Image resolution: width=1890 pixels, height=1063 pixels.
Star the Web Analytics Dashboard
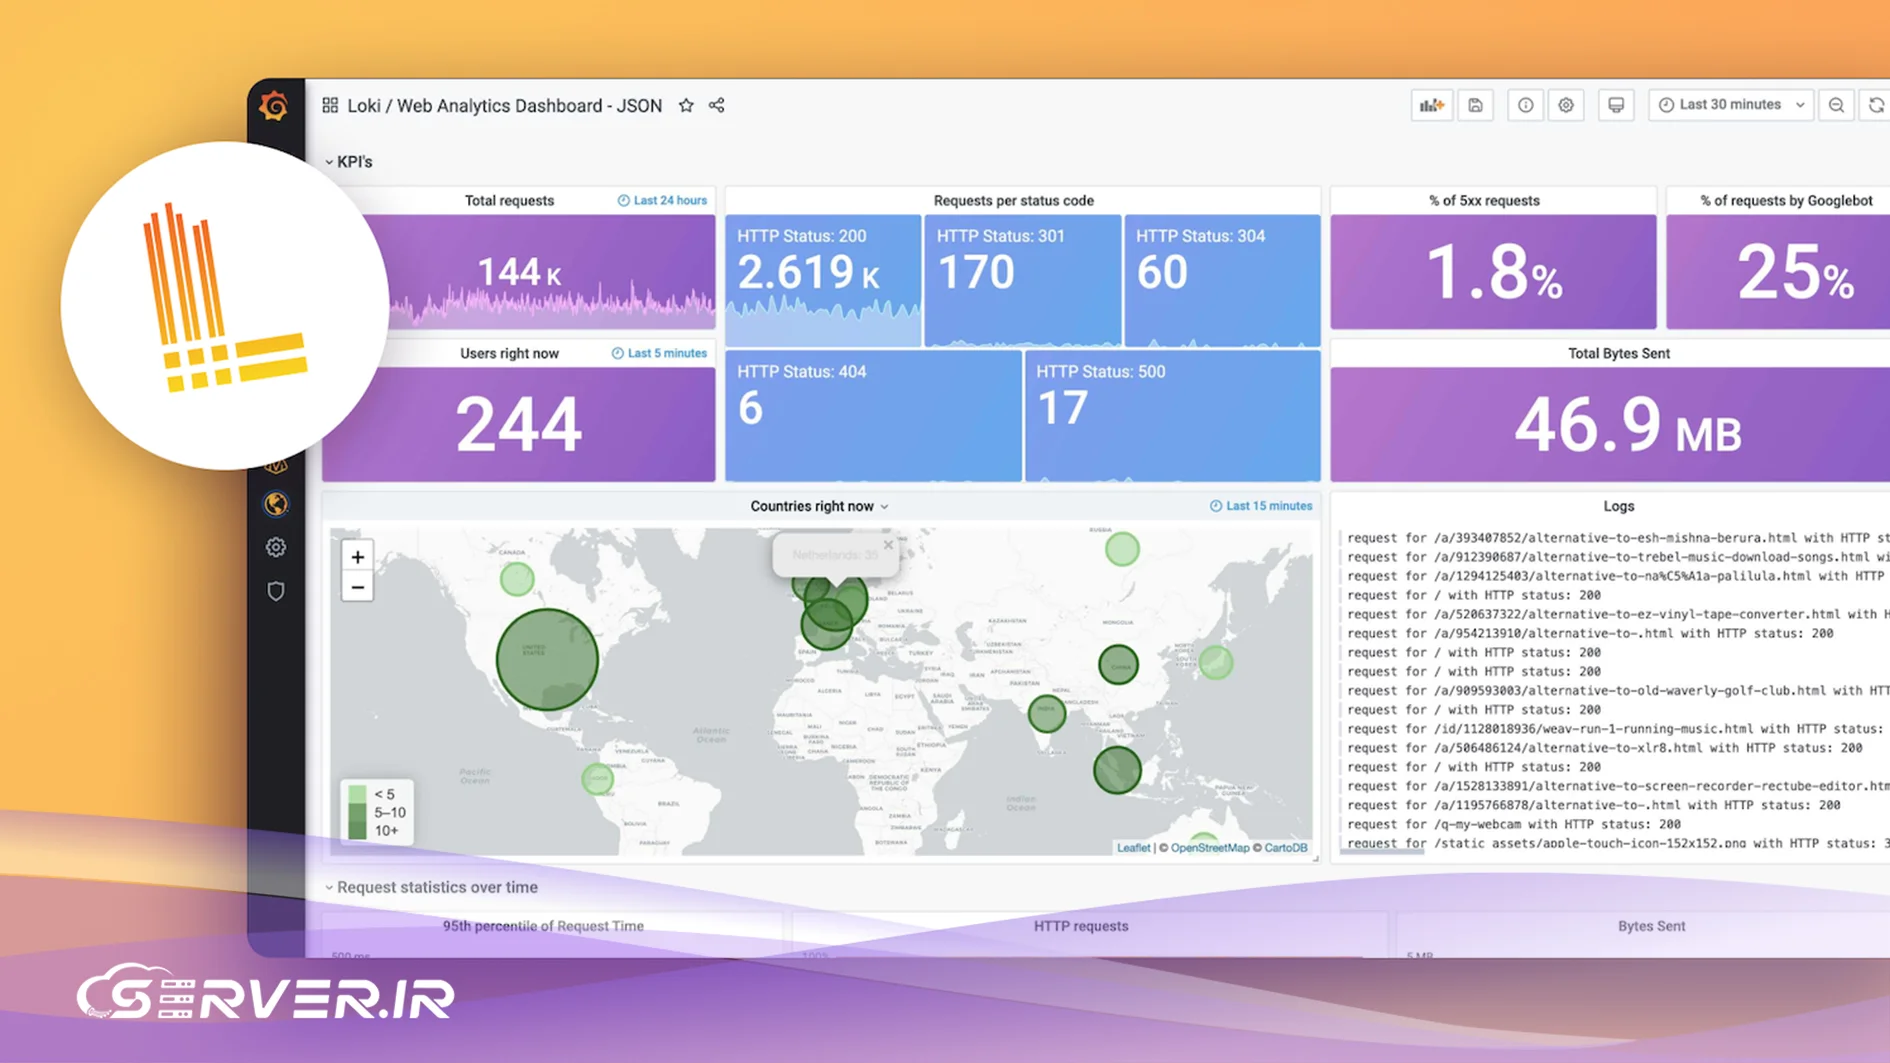click(686, 105)
